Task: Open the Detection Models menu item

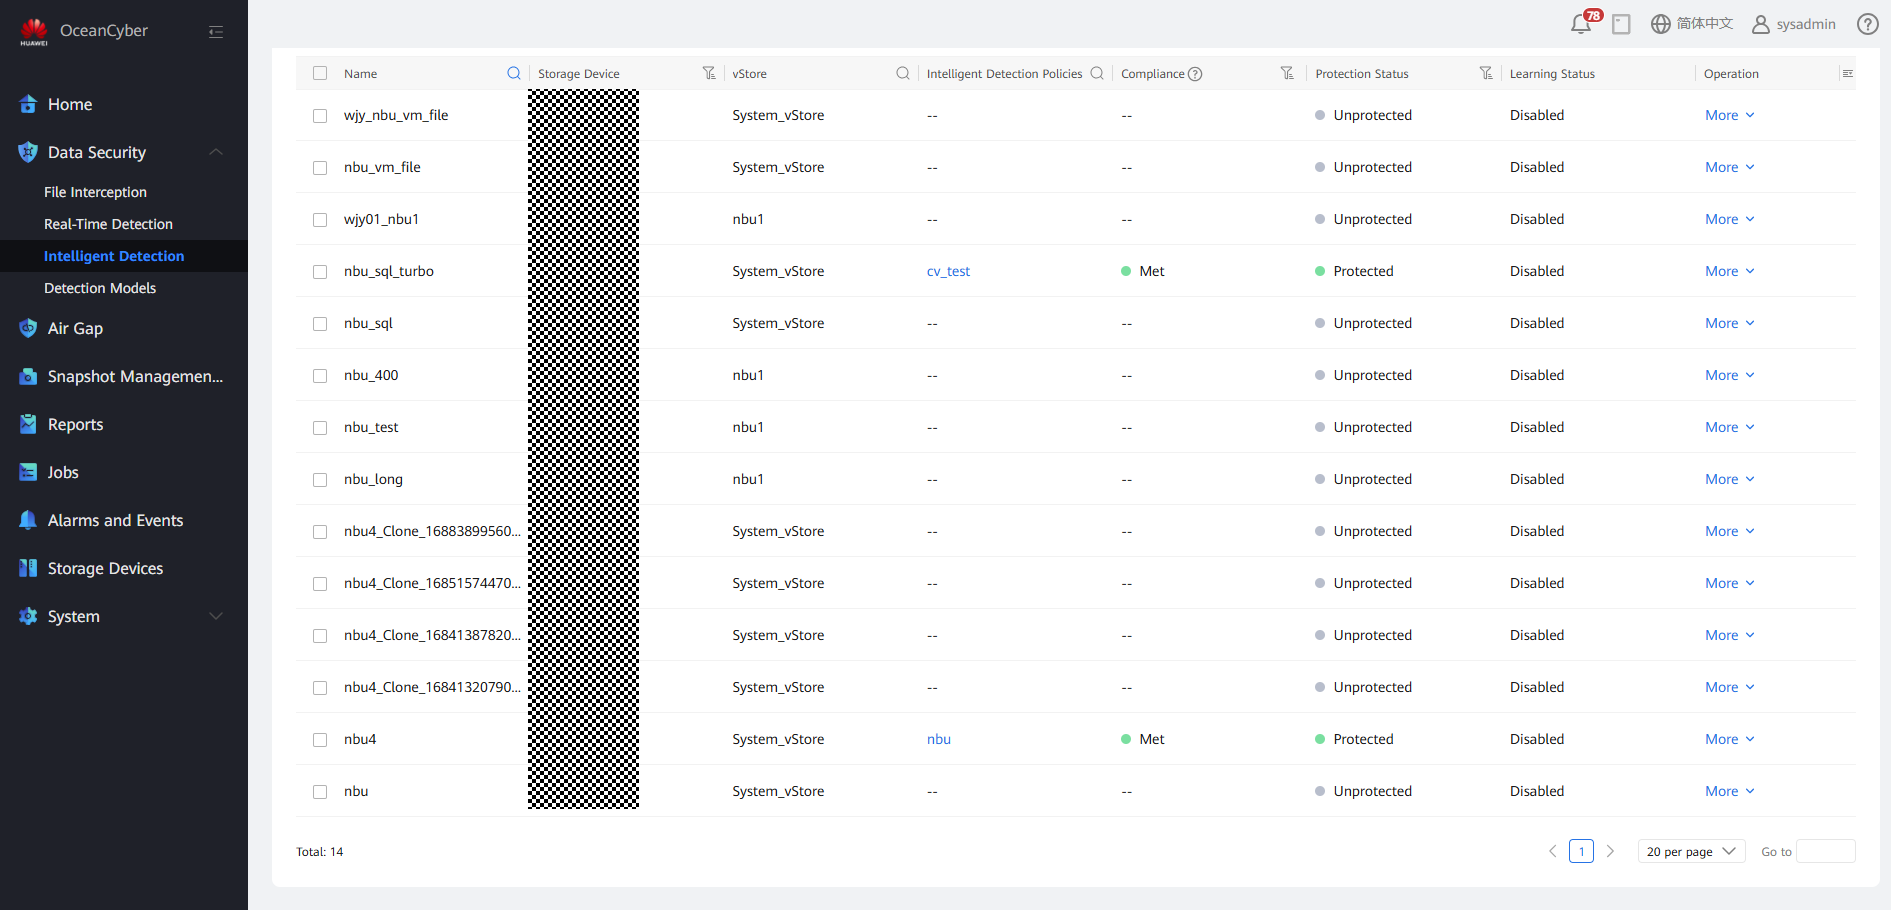Action: [x=100, y=288]
